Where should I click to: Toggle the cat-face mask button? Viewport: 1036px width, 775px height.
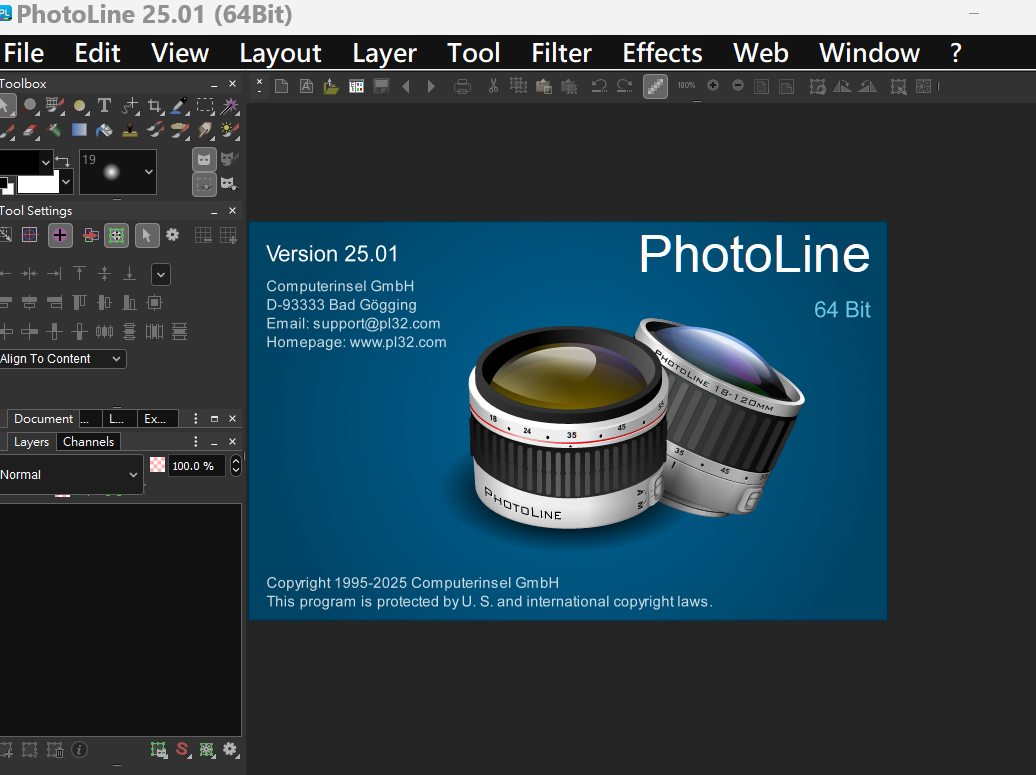(x=204, y=160)
